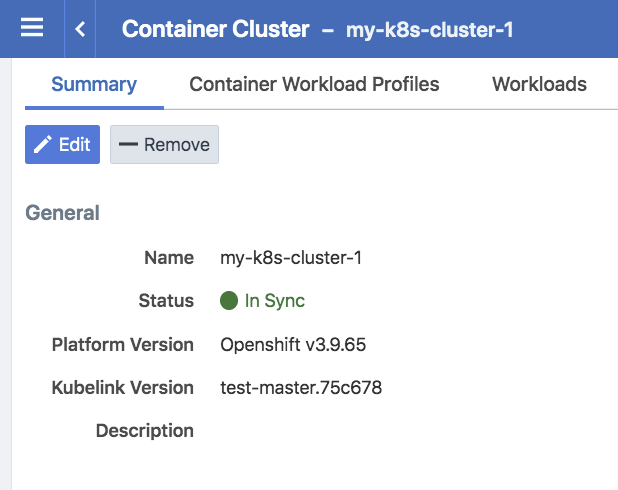The image size is (618, 490).
Task: Click the Container Cluster header title
Action: pos(215,29)
